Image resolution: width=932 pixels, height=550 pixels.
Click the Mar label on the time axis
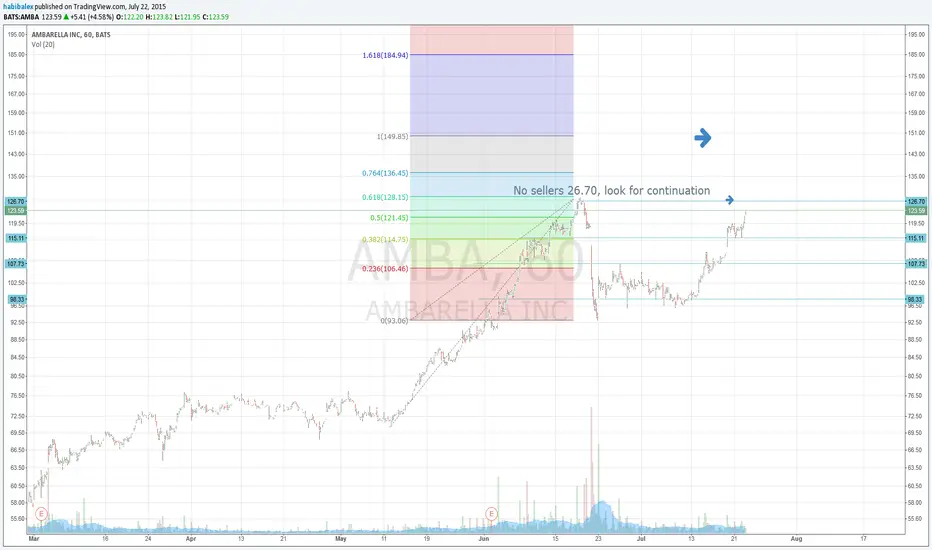34,539
